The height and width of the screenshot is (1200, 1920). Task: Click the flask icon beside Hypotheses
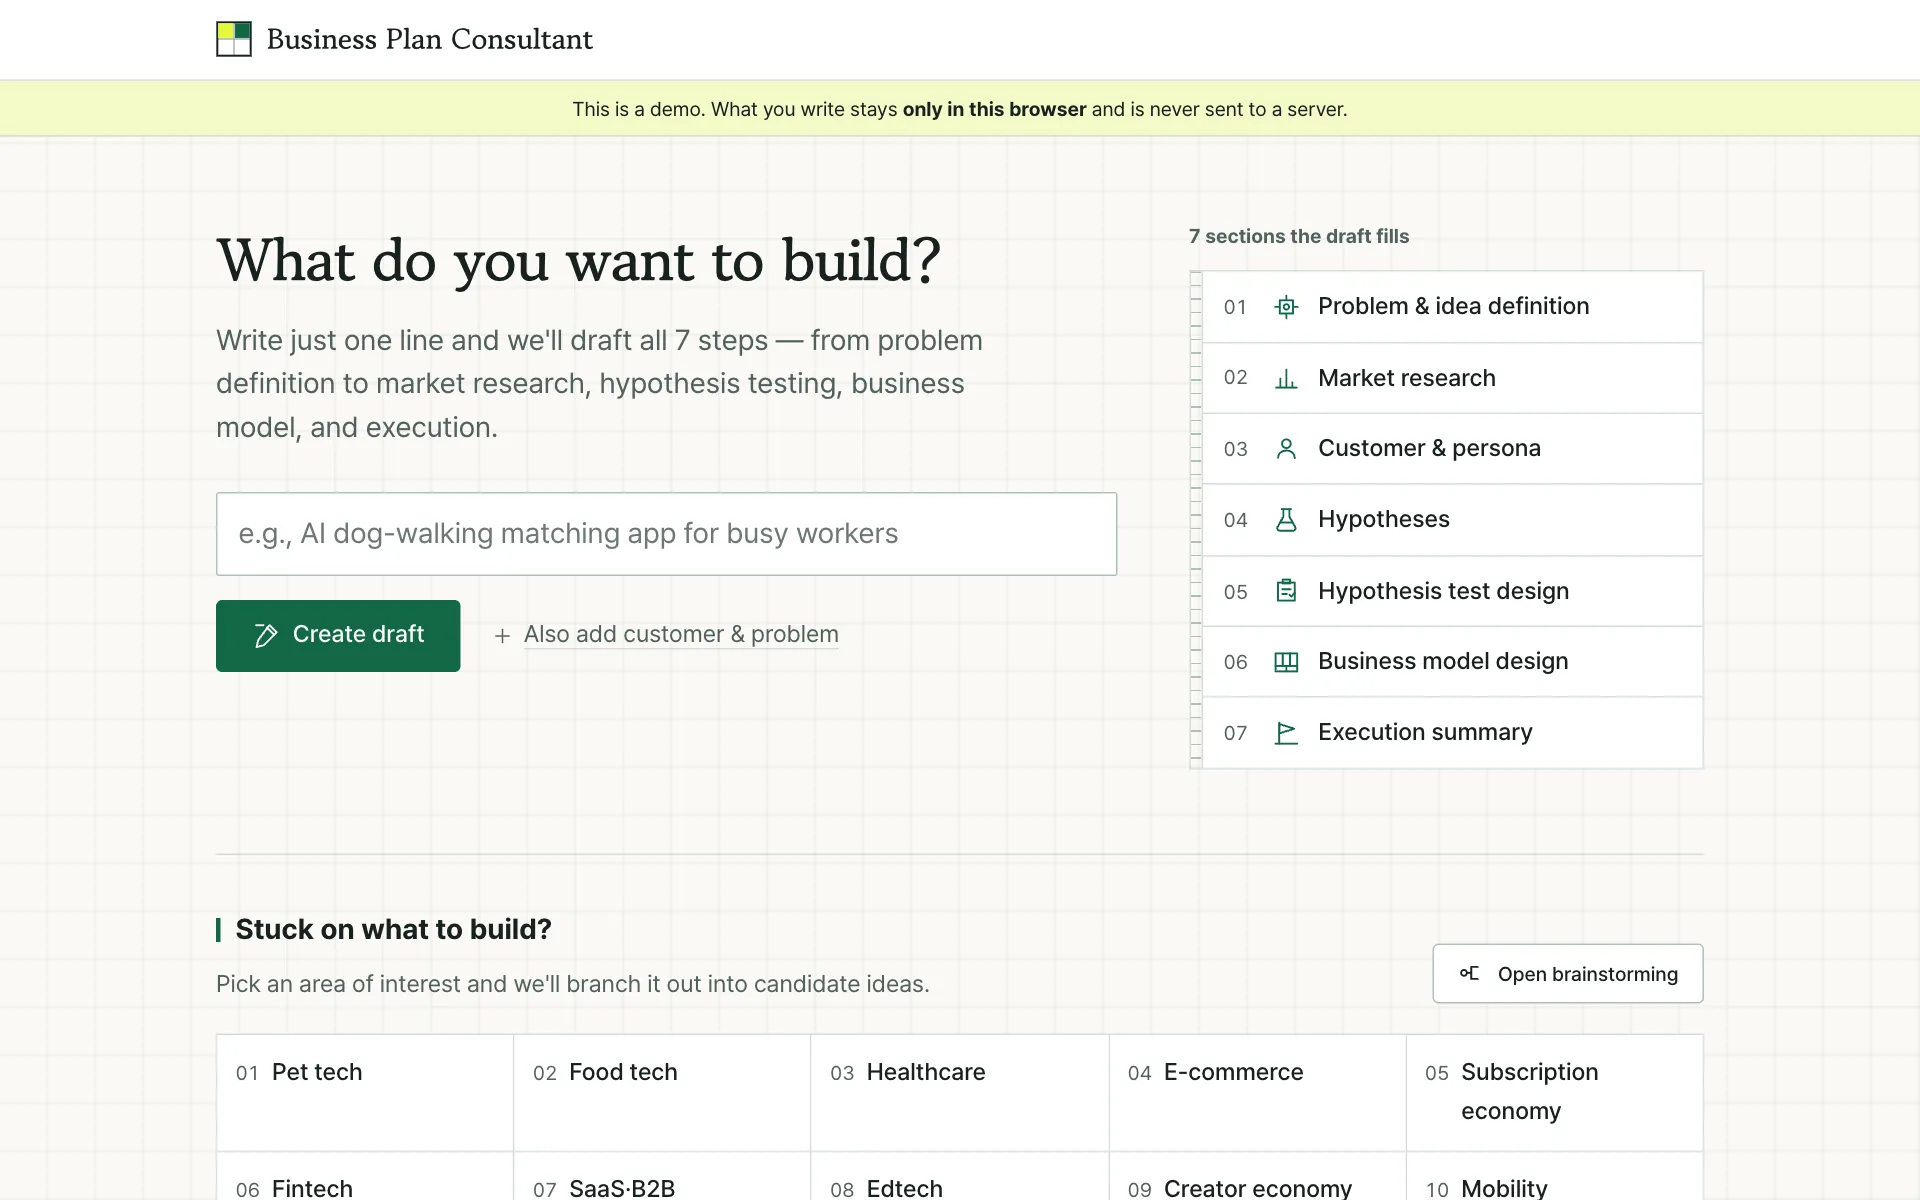[1286, 520]
